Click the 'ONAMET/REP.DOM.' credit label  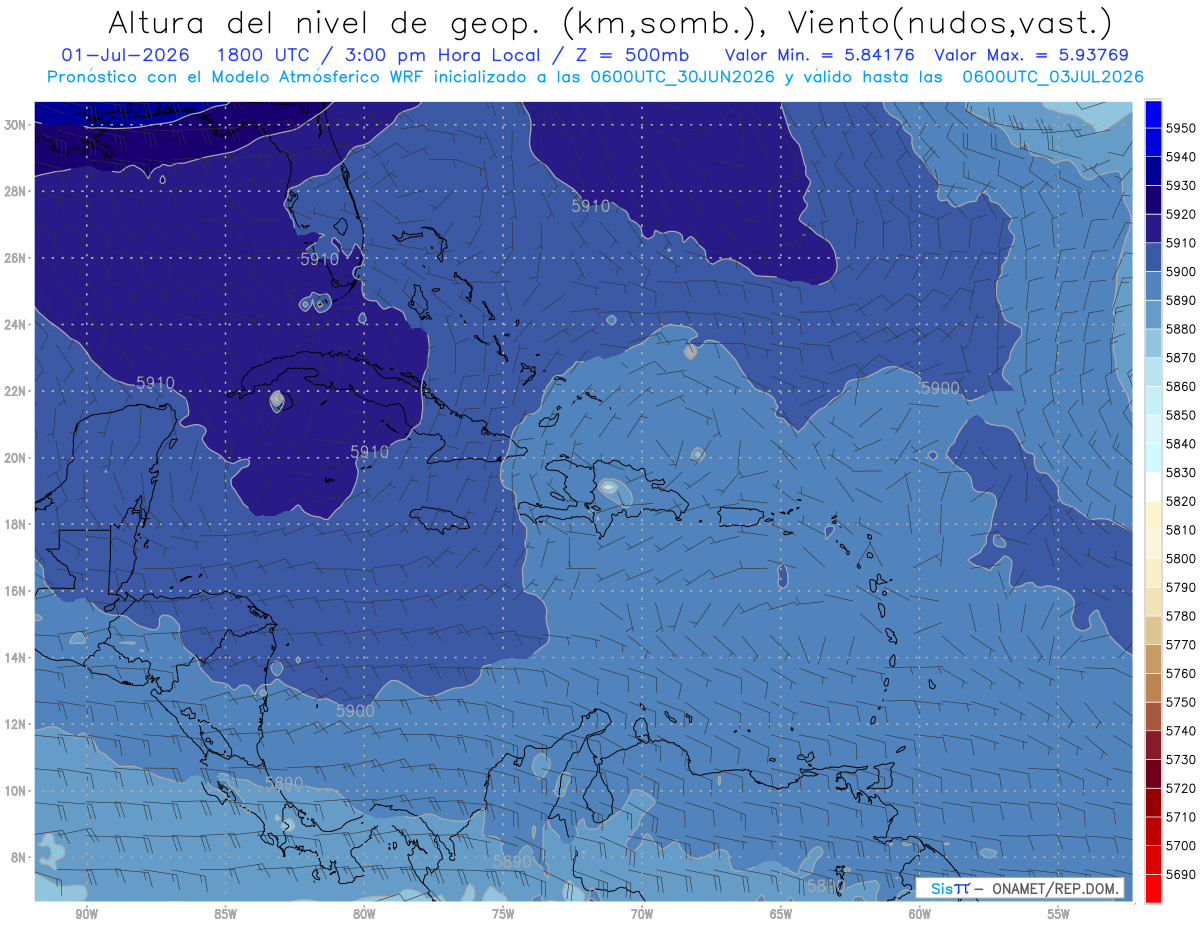(x=1056, y=888)
